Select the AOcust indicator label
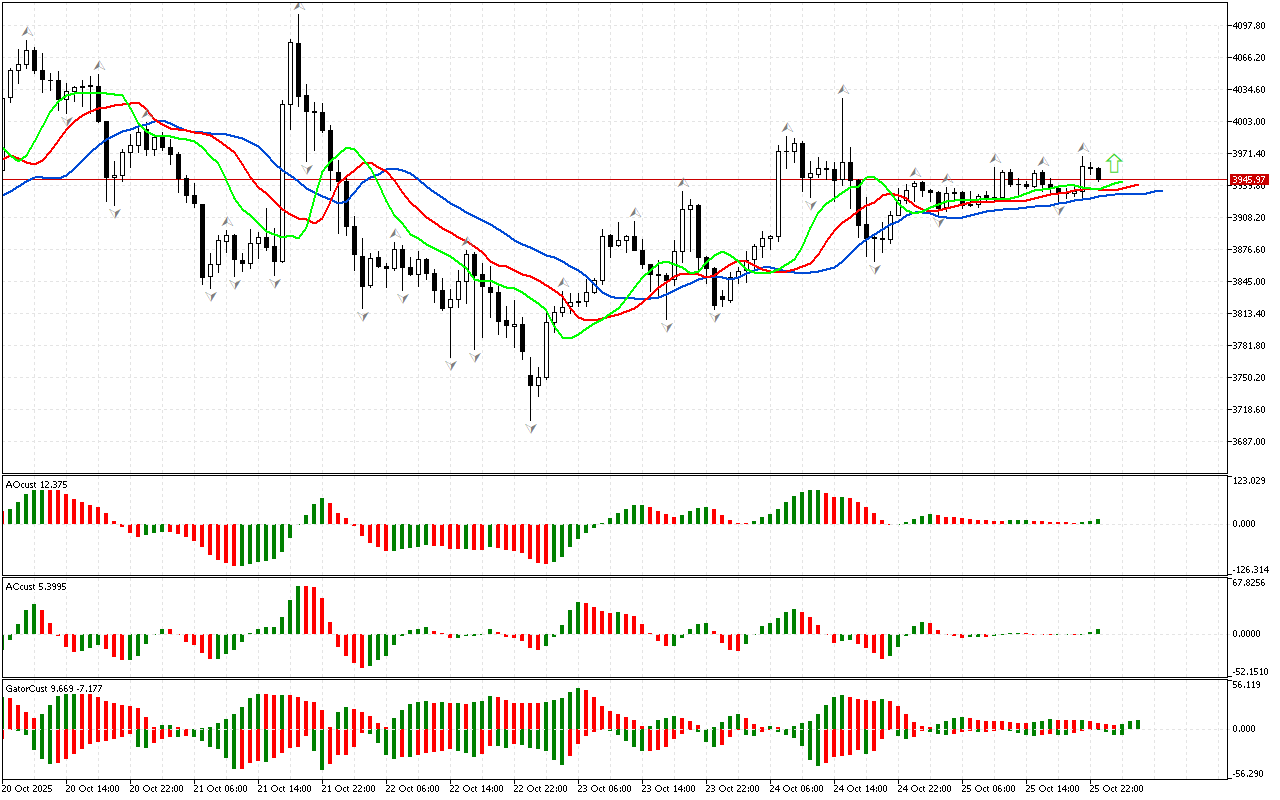The height and width of the screenshot is (800, 1280). 37,485
